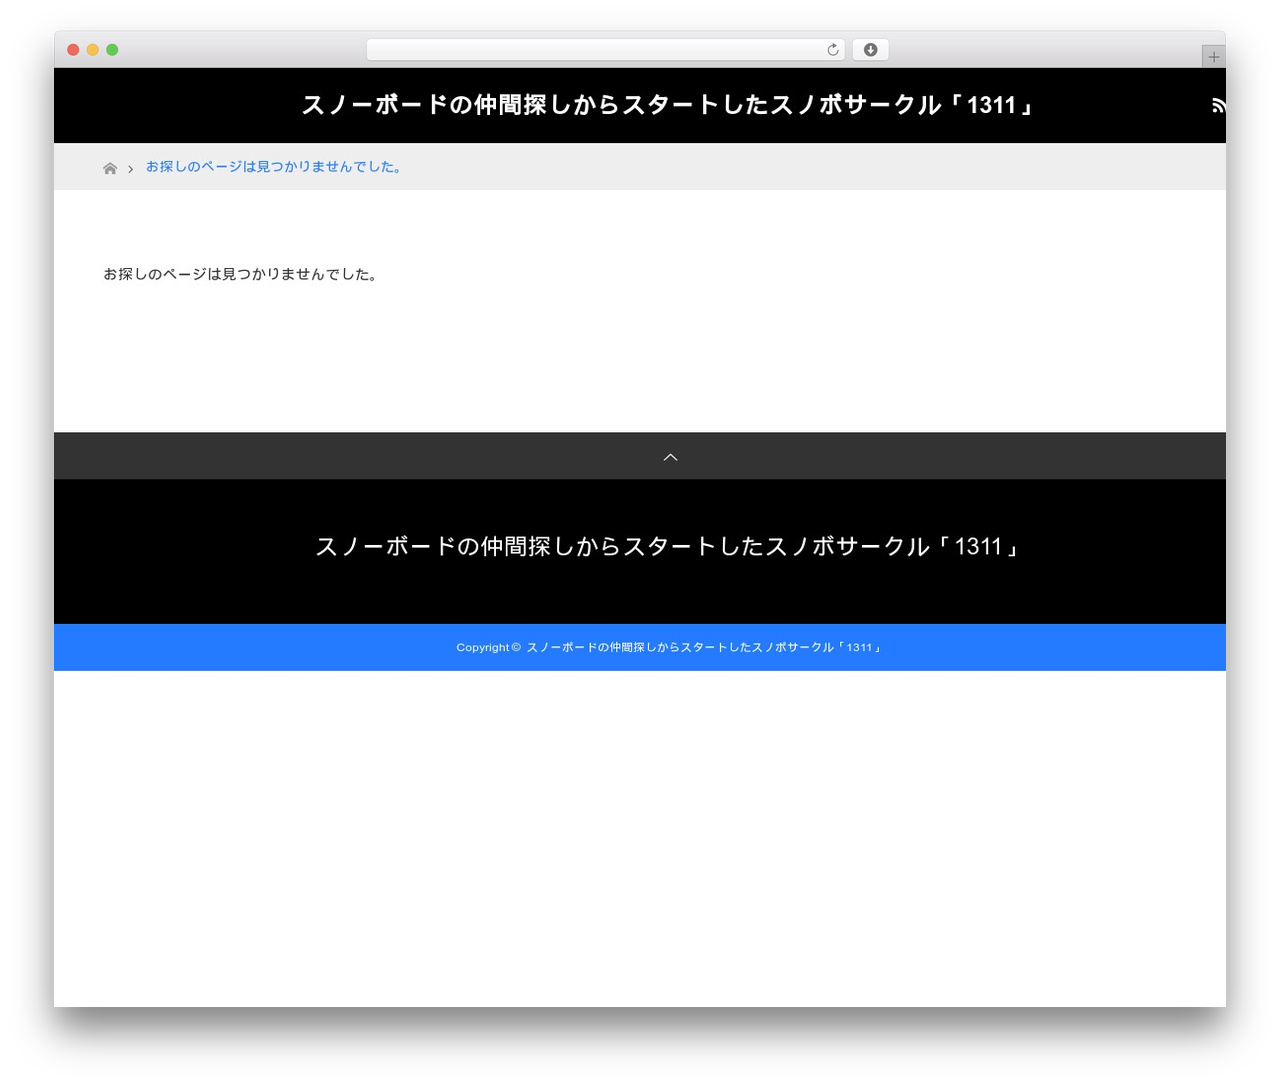Maximize the window with the green button
The height and width of the screenshot is (1084, 1280).
pos(112,50)
